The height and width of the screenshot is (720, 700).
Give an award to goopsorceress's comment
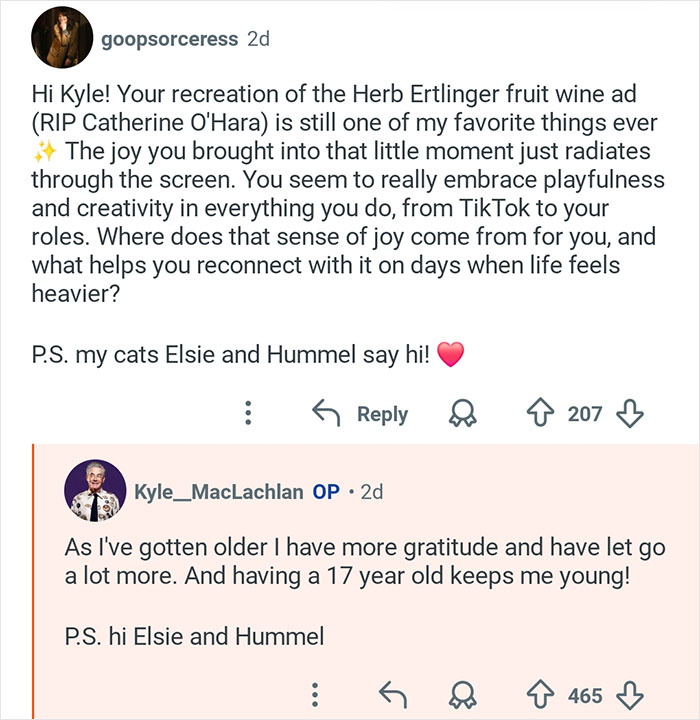click(462, 414)
